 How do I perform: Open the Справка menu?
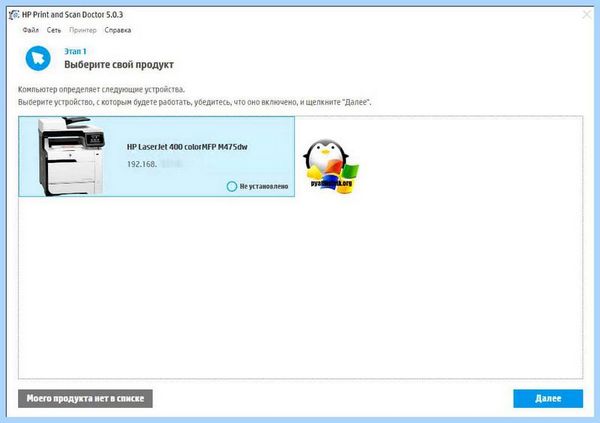click(x=118, y=30)
